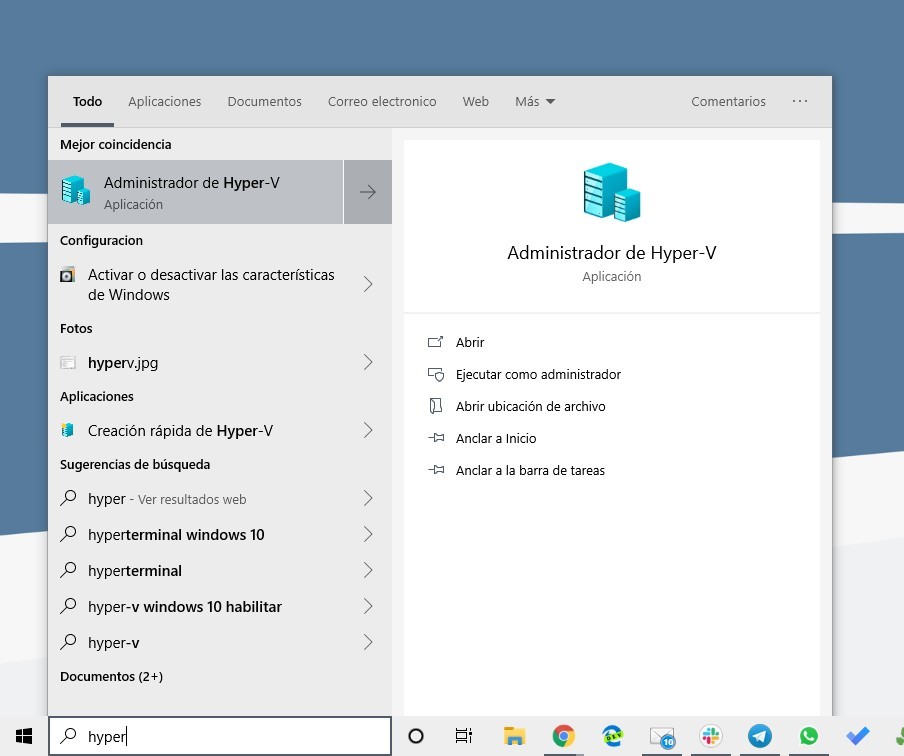Select the hyper-v search suggestion
This screenshot has height=756, width=904.
(220, 642)
